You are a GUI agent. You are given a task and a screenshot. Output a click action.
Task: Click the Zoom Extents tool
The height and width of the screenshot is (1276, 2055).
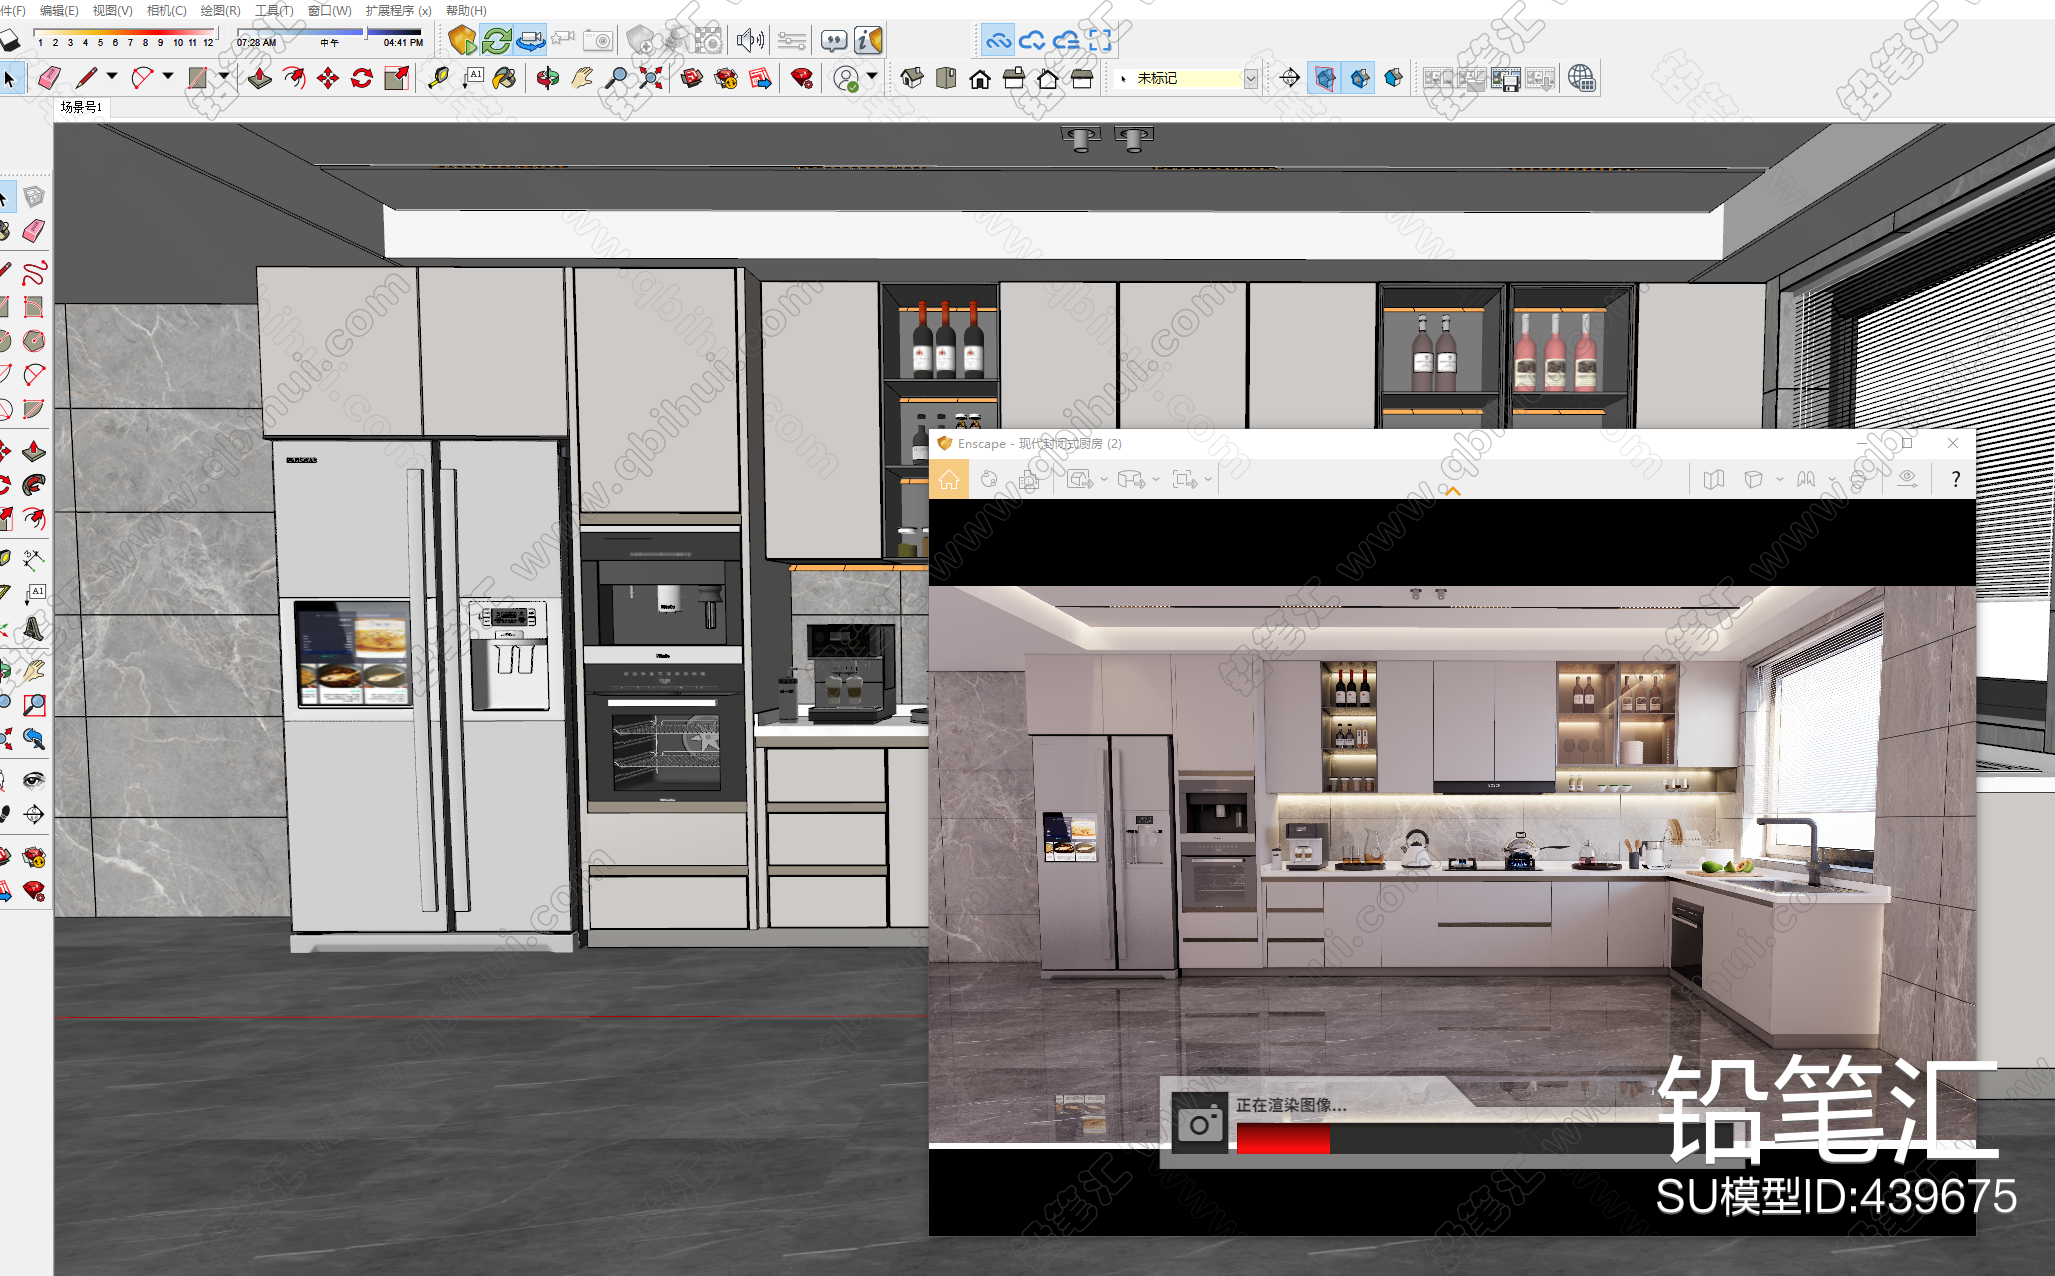click(651, 78)
